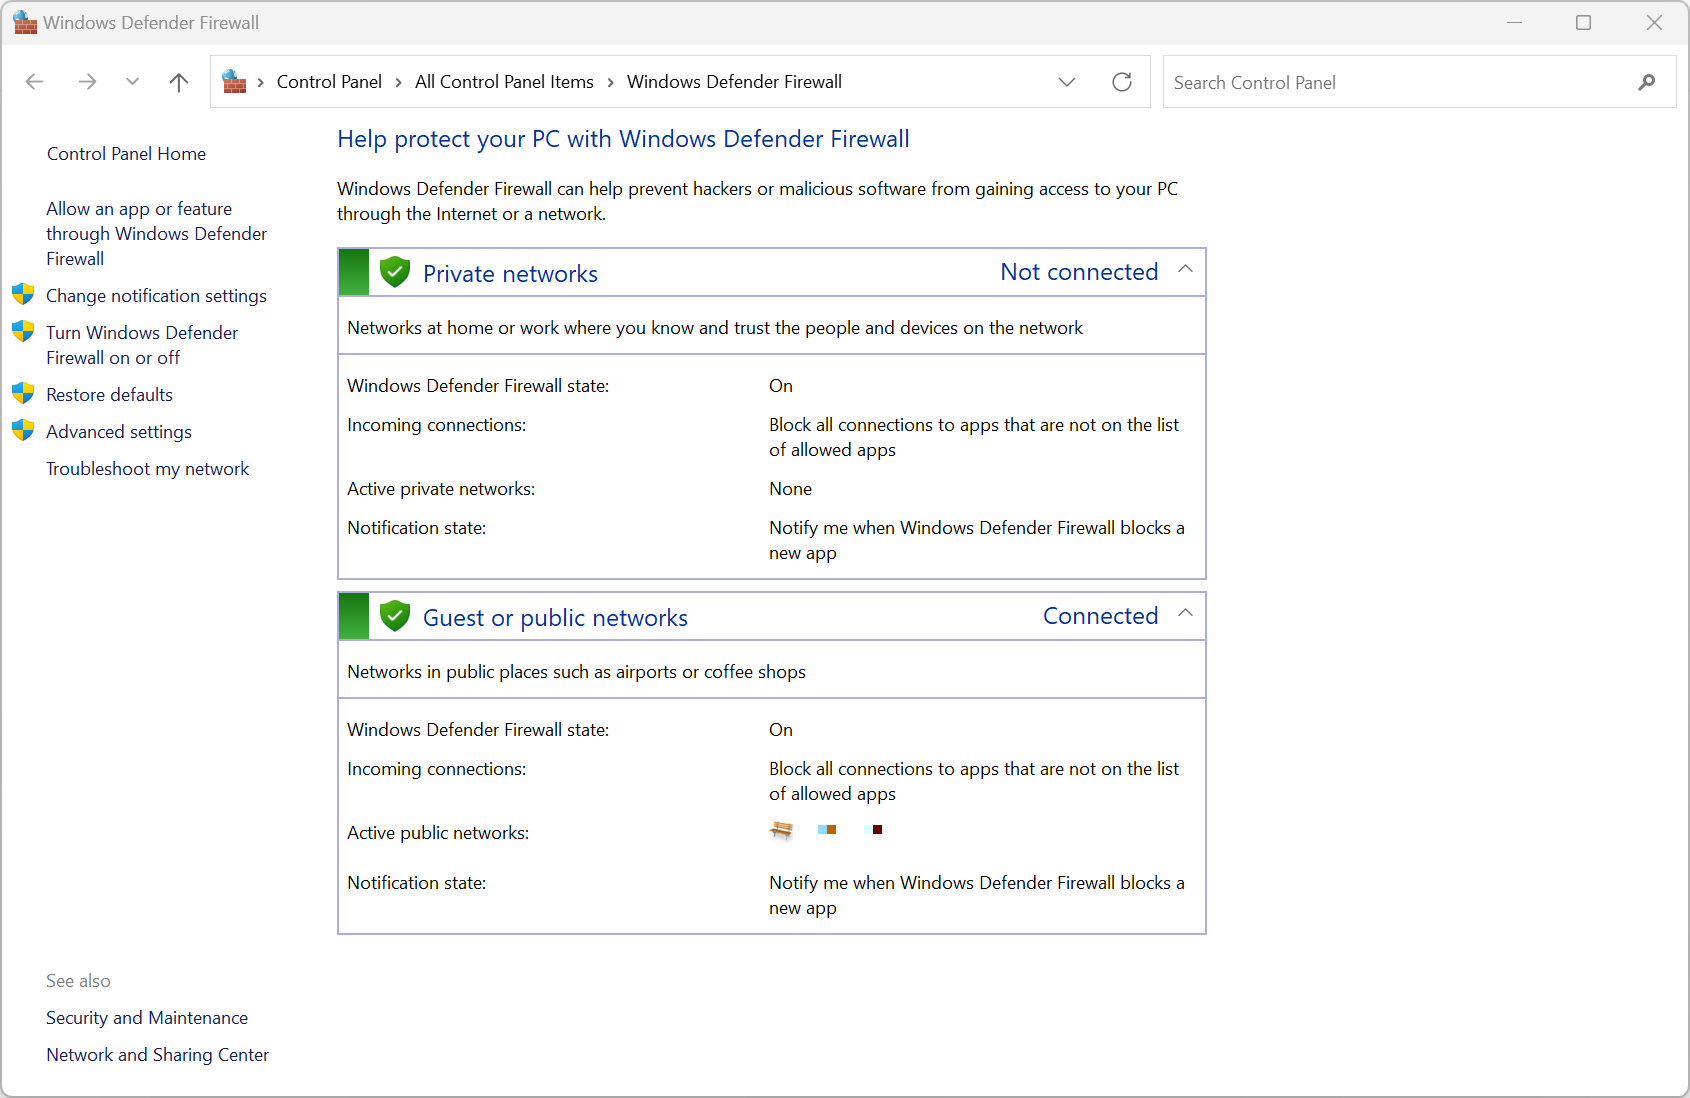Open Change notification settings
This screenshot has width=1690, height=1098.
pyautogui.click(x=156, y=296)
